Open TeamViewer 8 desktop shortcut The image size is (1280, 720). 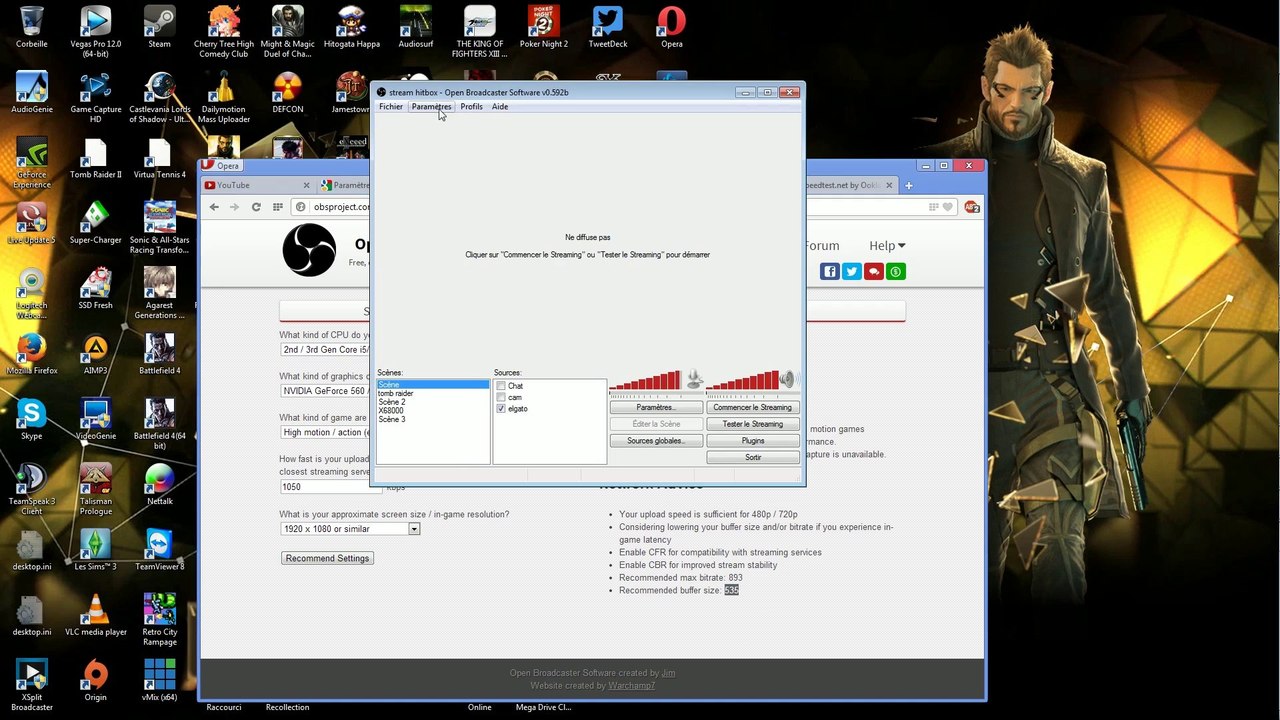pos(160,550)
